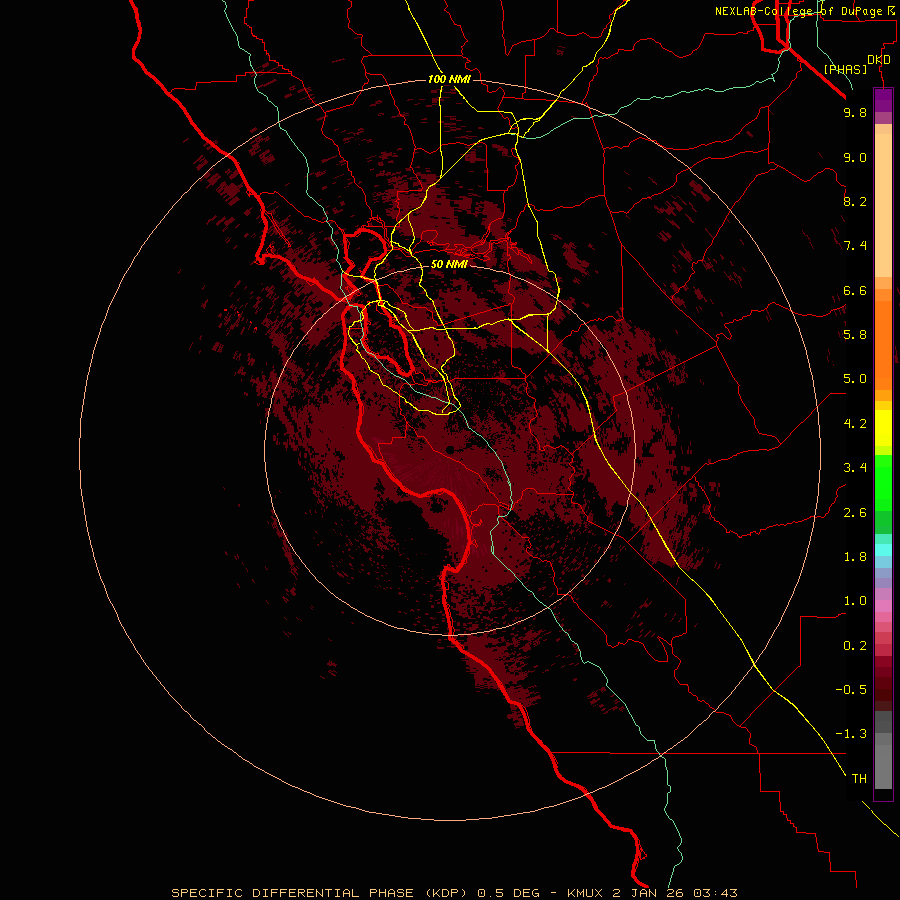Click the -0.5 legend value
Screen dimensions: 900x900
point(851,690)
